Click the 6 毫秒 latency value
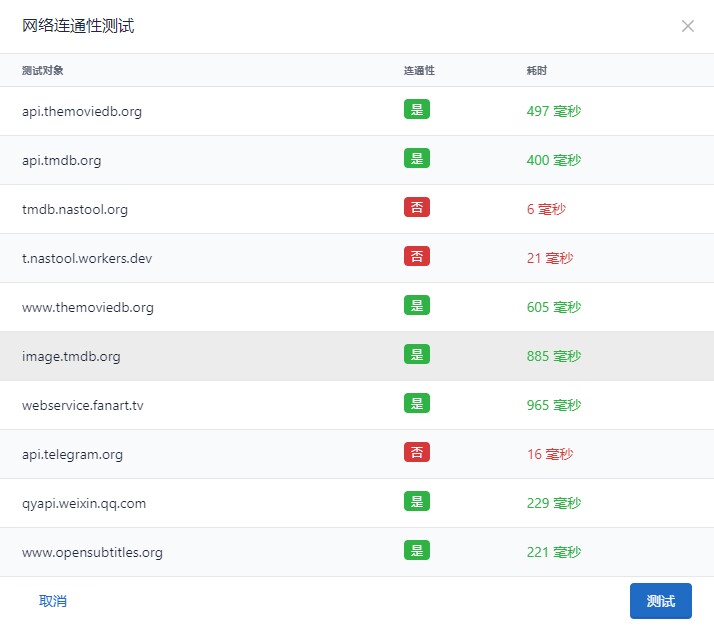 pyautogui.click(x=546, y=209)
